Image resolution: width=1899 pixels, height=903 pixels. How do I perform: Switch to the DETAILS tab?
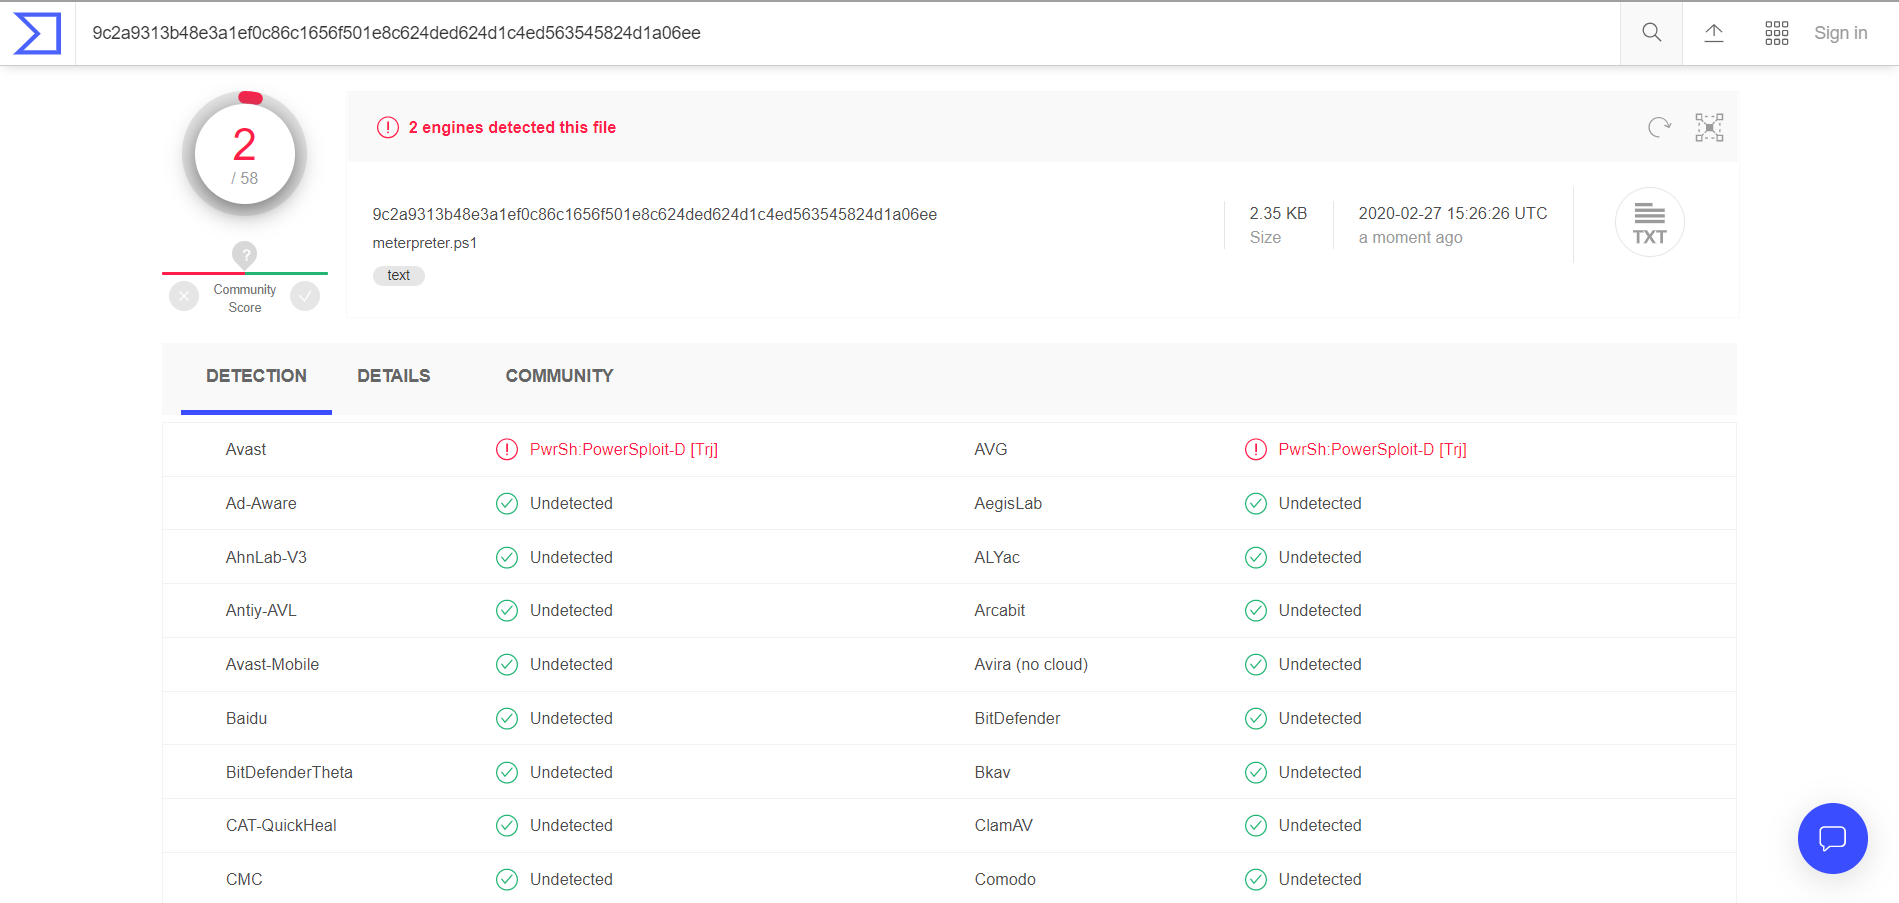coord(394,376)
